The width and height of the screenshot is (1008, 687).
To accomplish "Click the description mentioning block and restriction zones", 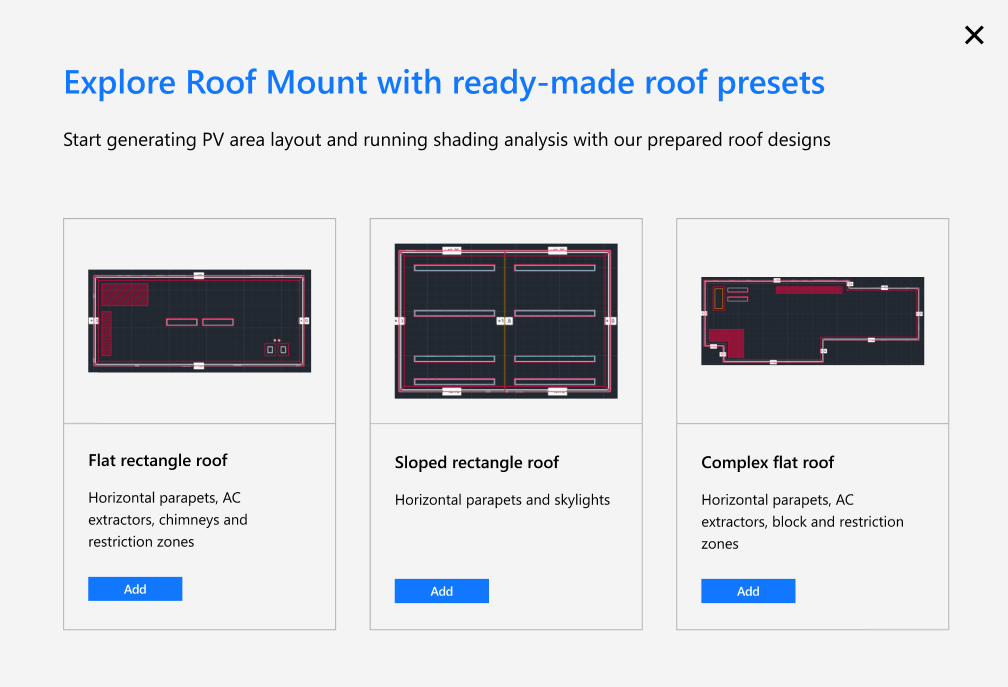I will click(802, 521).
